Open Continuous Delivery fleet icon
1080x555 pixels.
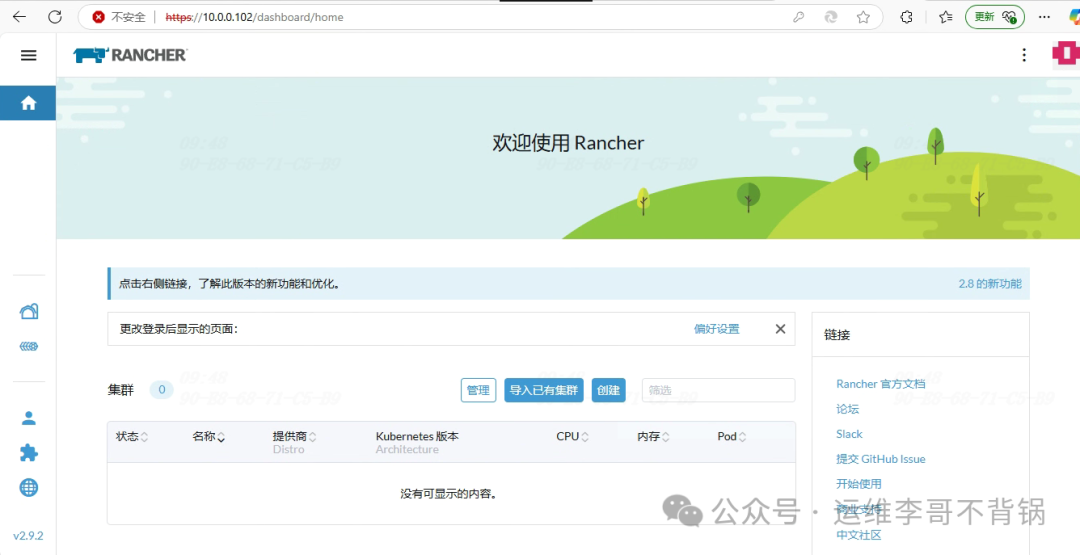coord(28,346)
